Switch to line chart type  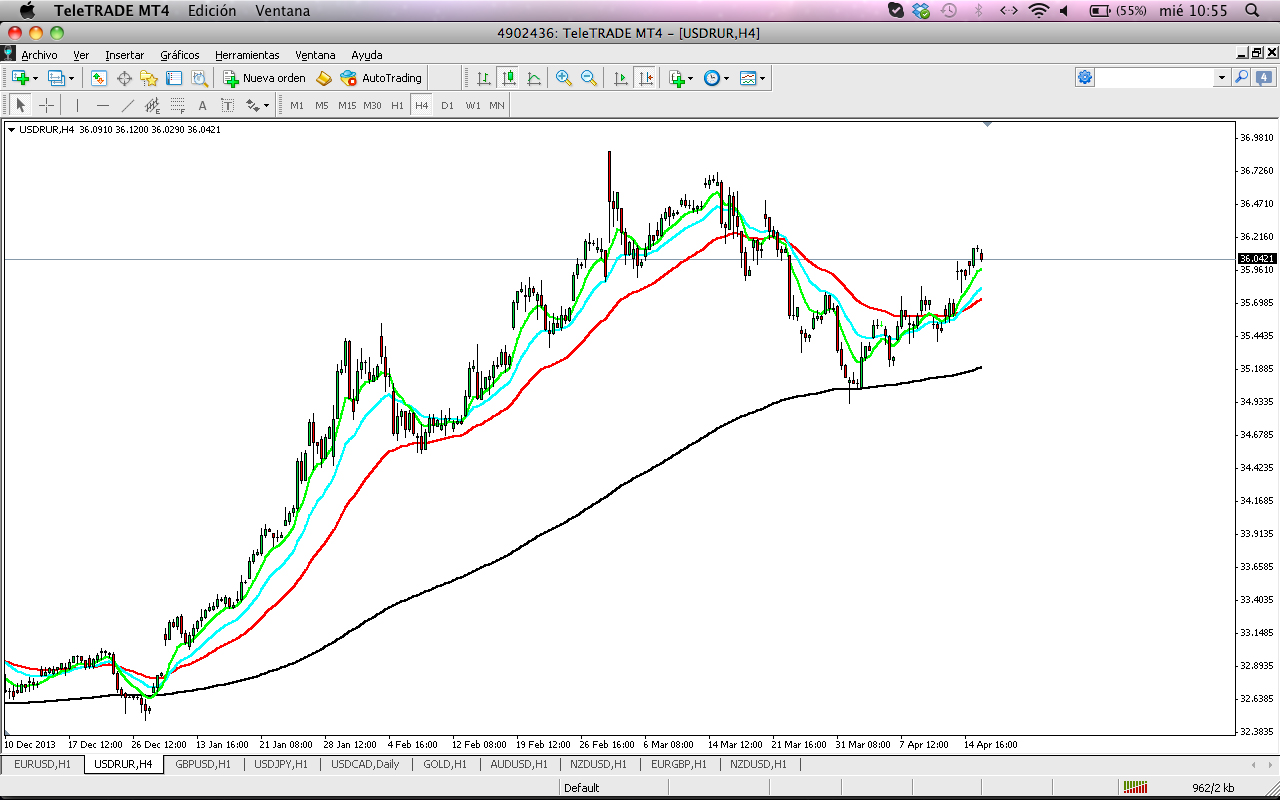(534, 78)
